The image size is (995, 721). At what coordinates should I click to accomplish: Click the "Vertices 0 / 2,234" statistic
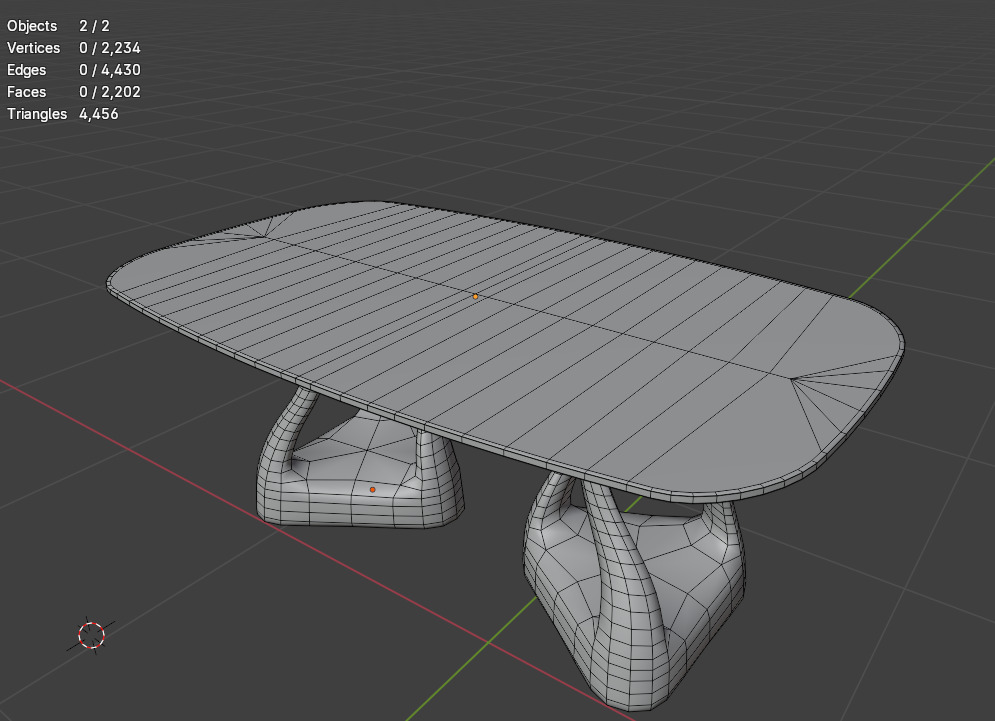(x=74, y=48)
